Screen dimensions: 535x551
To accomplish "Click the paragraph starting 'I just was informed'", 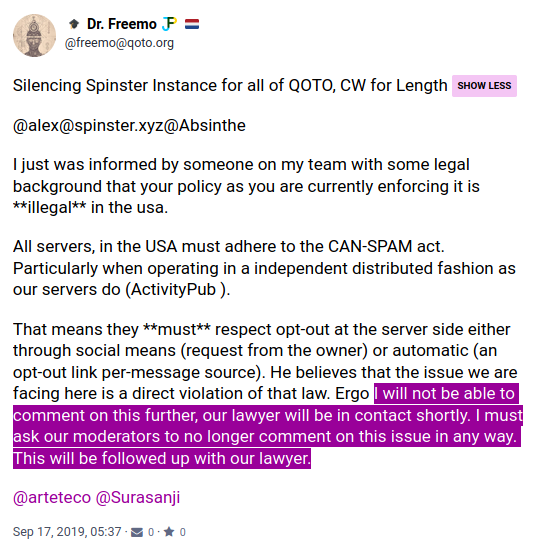I will (246, 186).
